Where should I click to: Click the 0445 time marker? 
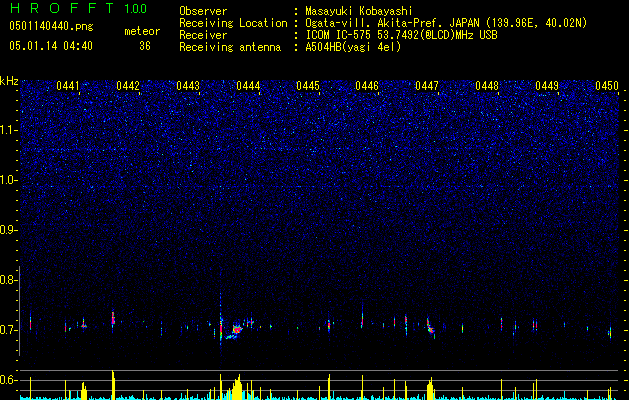coord(308,86)
